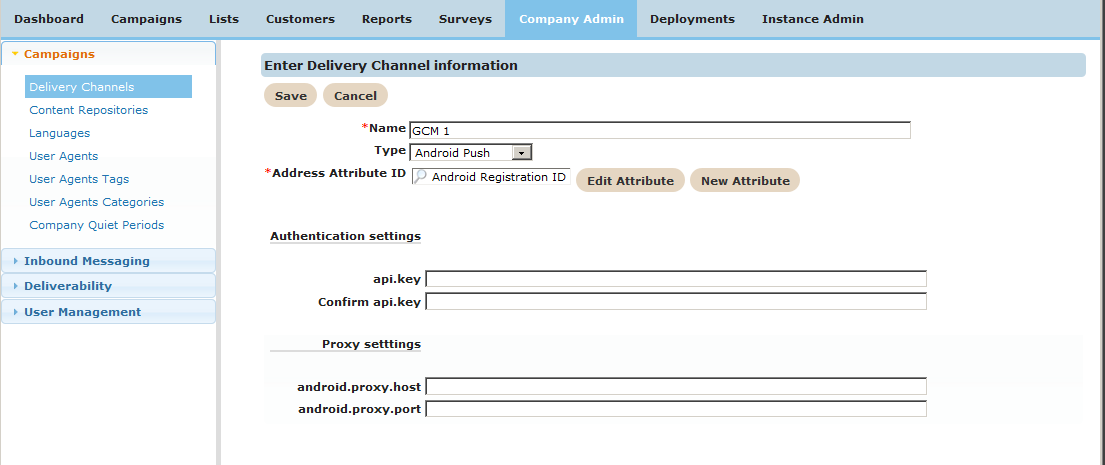Screen dimensions: 1105x465
Task: Switch to the Dashboard tab
Action: 49,19
